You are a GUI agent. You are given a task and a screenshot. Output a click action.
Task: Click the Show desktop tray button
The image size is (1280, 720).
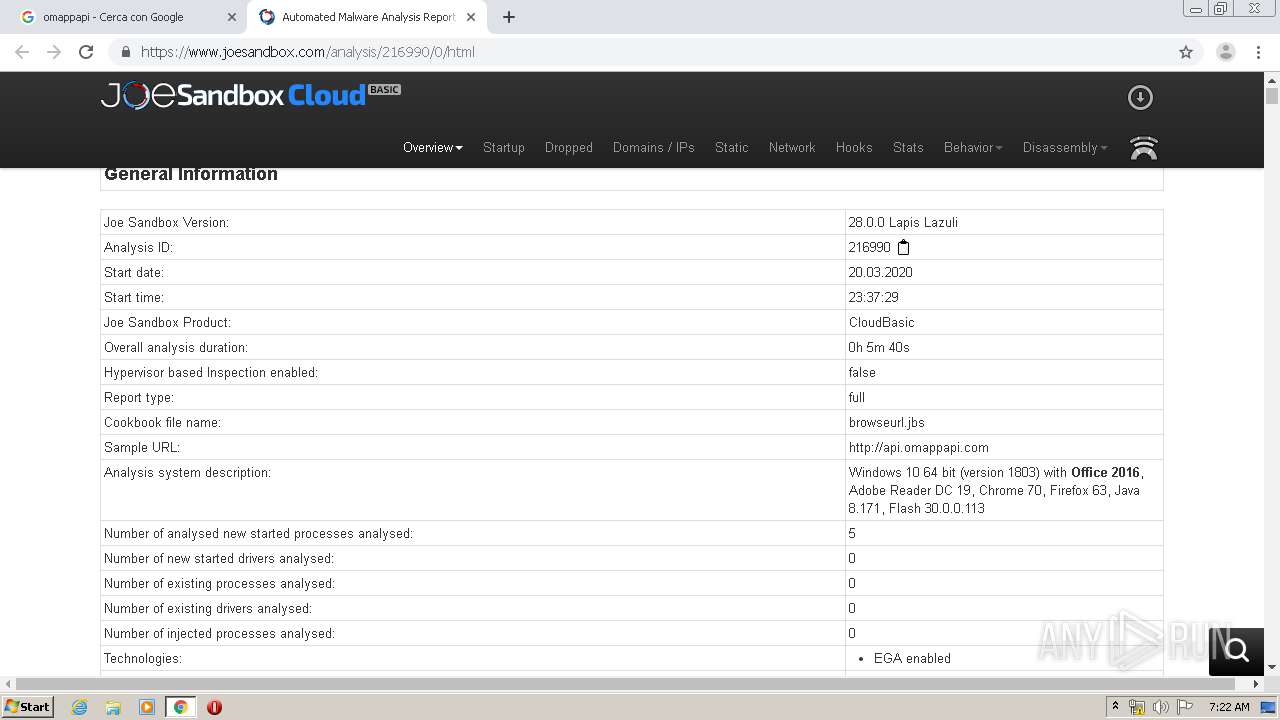(x=1268, y=707)
